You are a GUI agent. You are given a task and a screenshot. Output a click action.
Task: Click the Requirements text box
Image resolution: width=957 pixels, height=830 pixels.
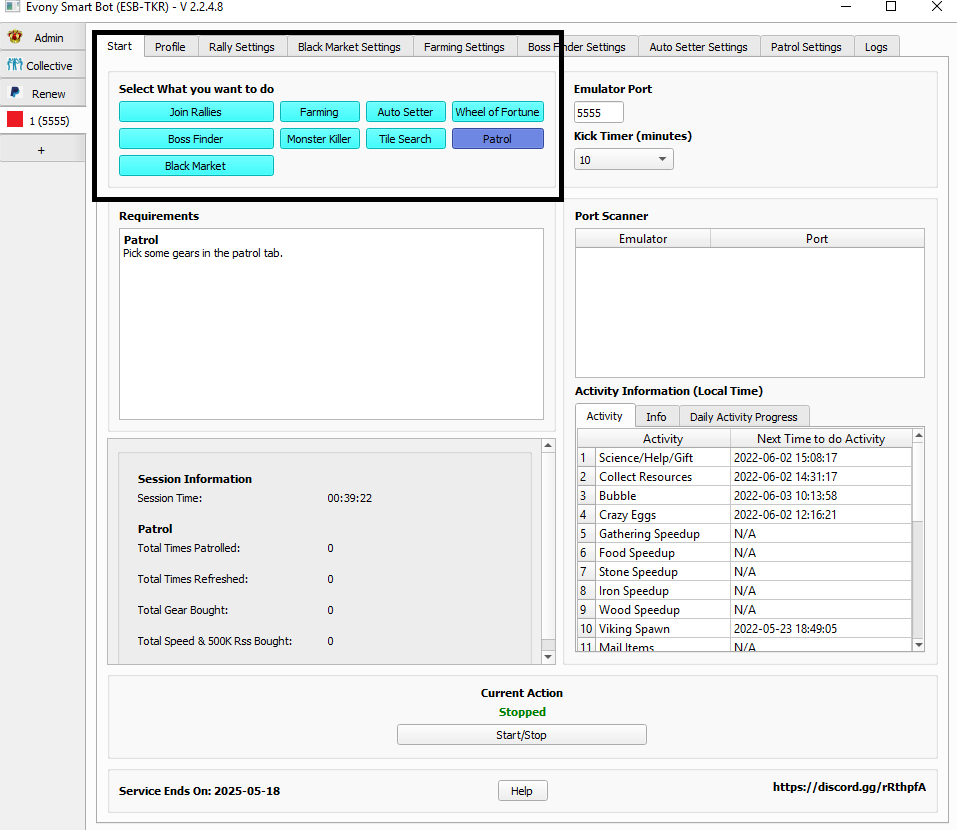(x=331, y=324)
